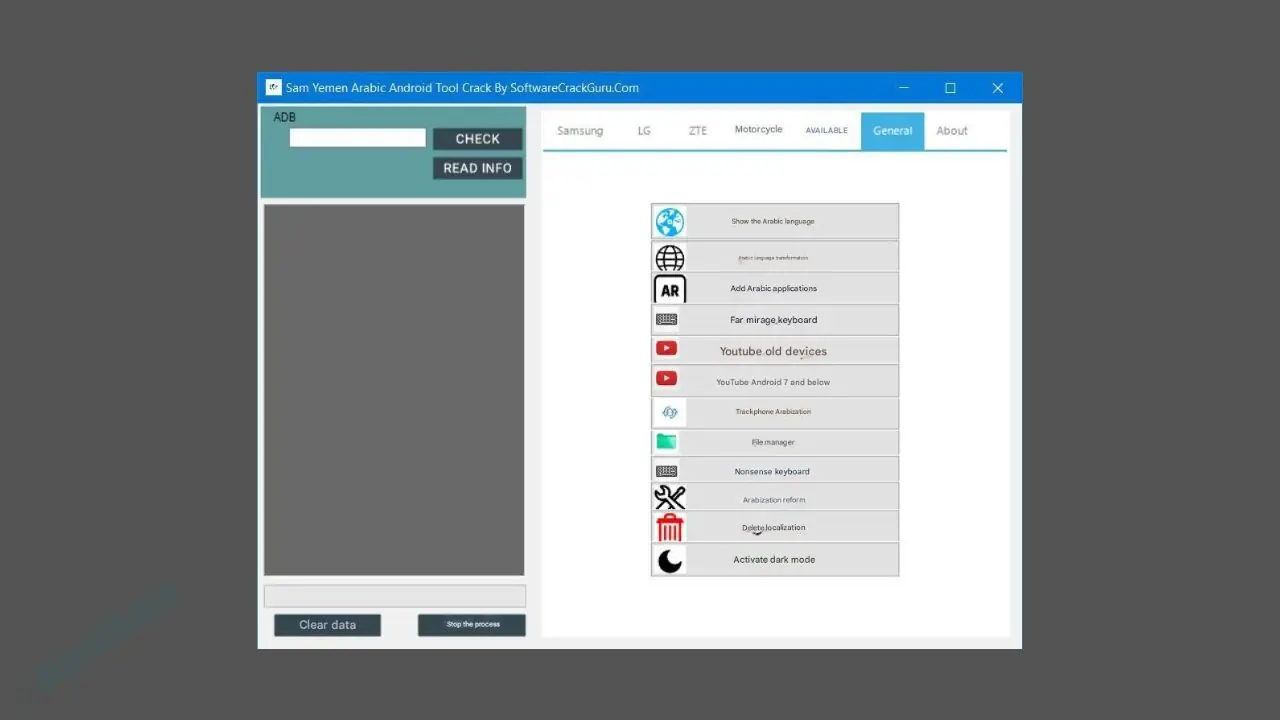Go to the Motorcycle tab
The width and height of the screenshot is (1280, 720).
[x=759, y=130]
